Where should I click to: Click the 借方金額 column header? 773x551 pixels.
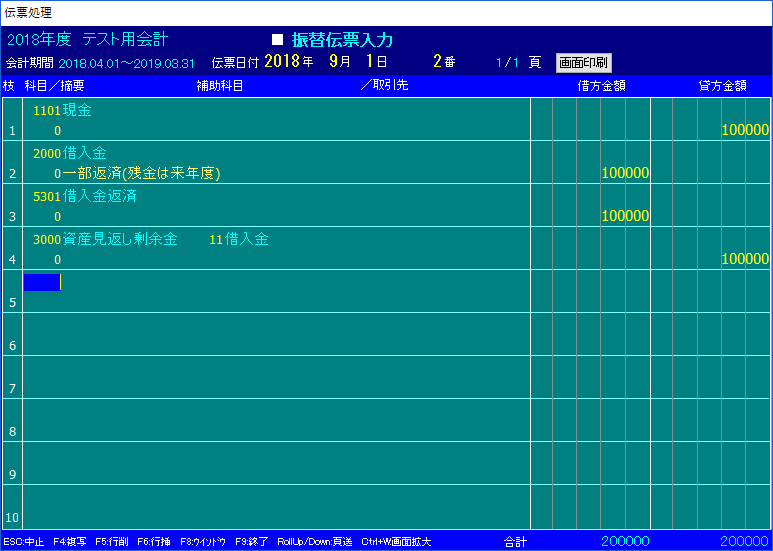coord(601,86)
